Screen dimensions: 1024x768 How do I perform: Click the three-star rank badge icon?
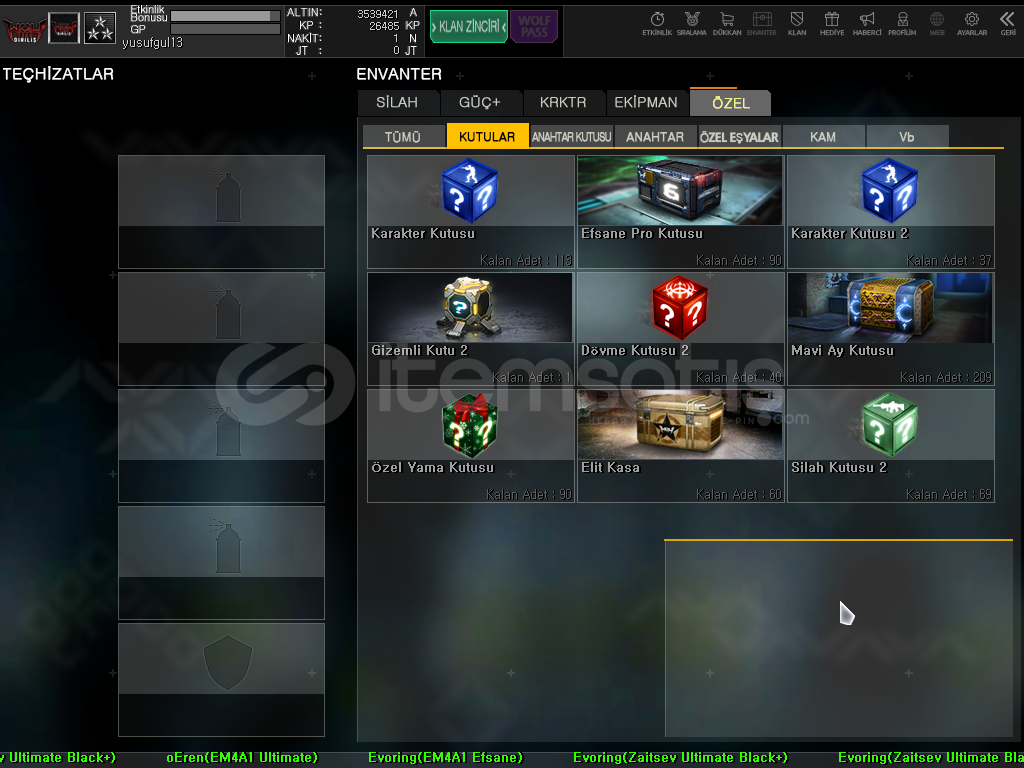100,28
